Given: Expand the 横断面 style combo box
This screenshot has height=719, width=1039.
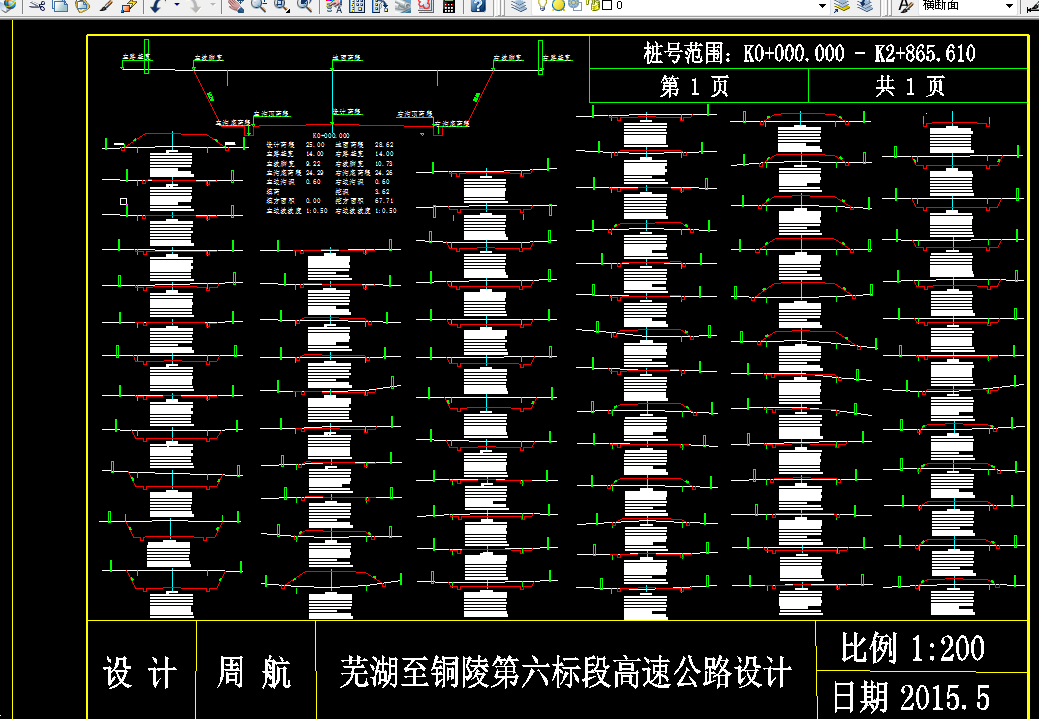Looking at the screenshot, I should 1008,8.
